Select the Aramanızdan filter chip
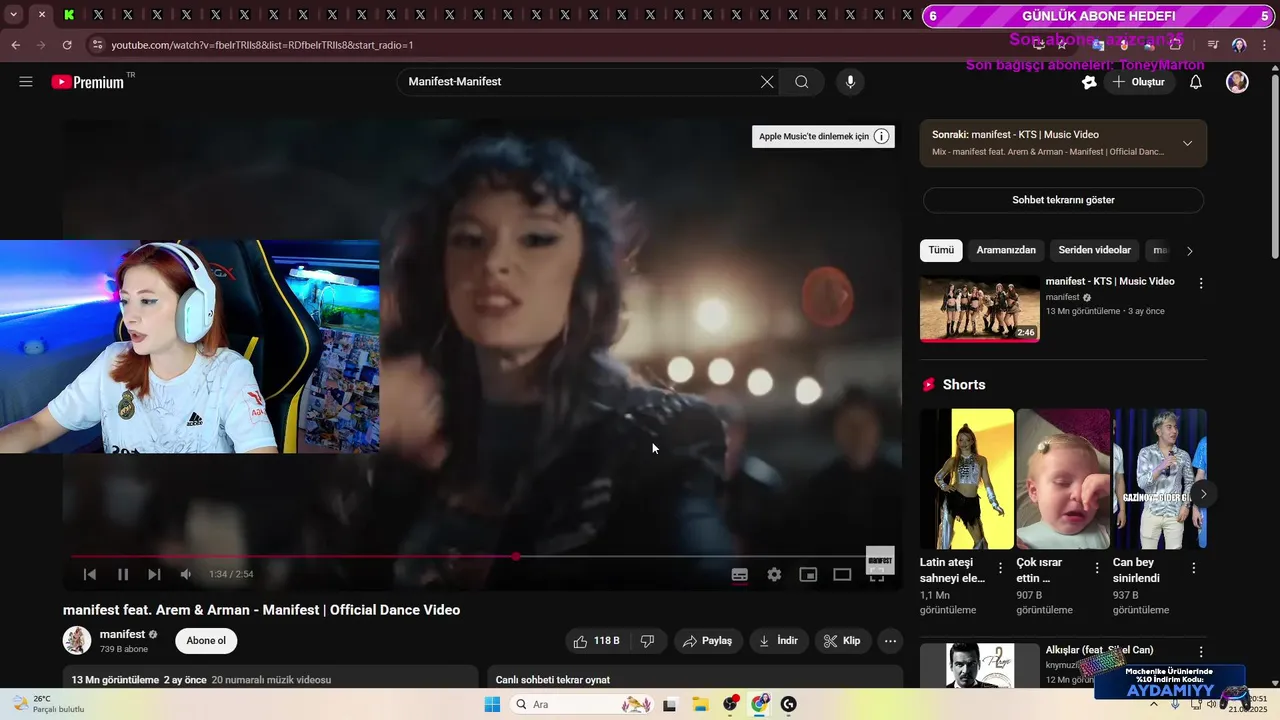Screen dimensions: 1280x720 pos(1006,250)
